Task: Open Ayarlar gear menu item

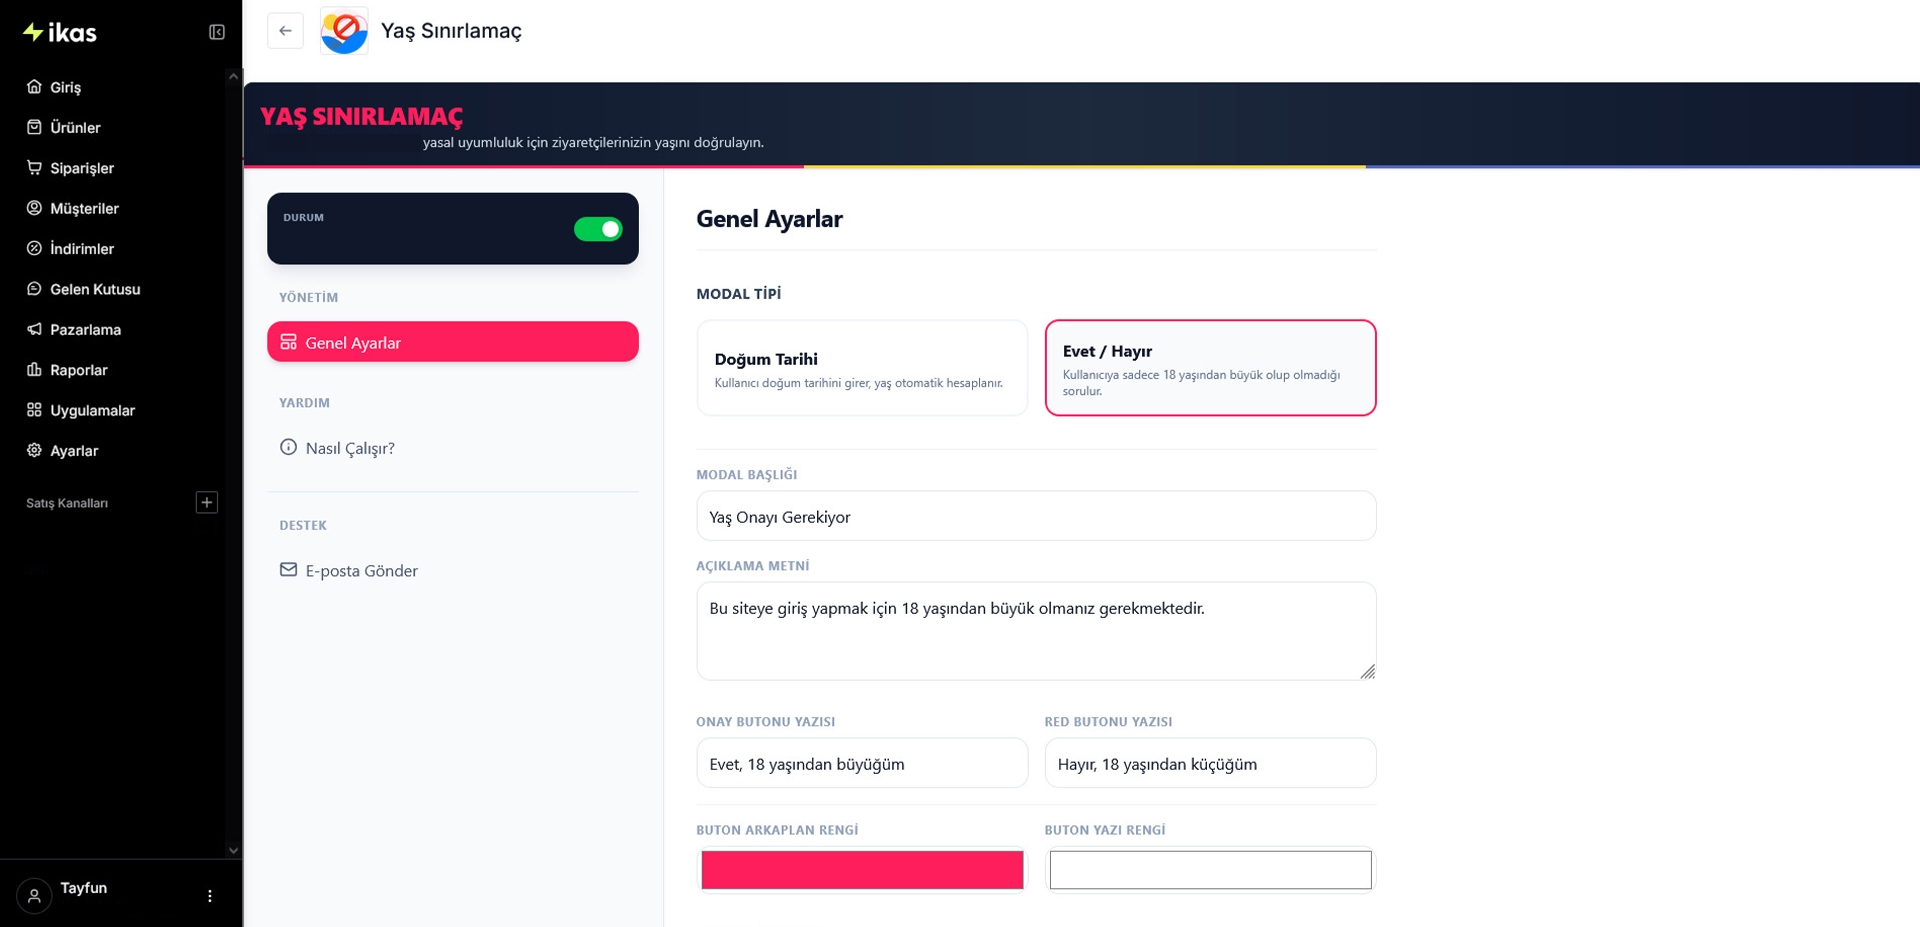Action: coord(74,451)
